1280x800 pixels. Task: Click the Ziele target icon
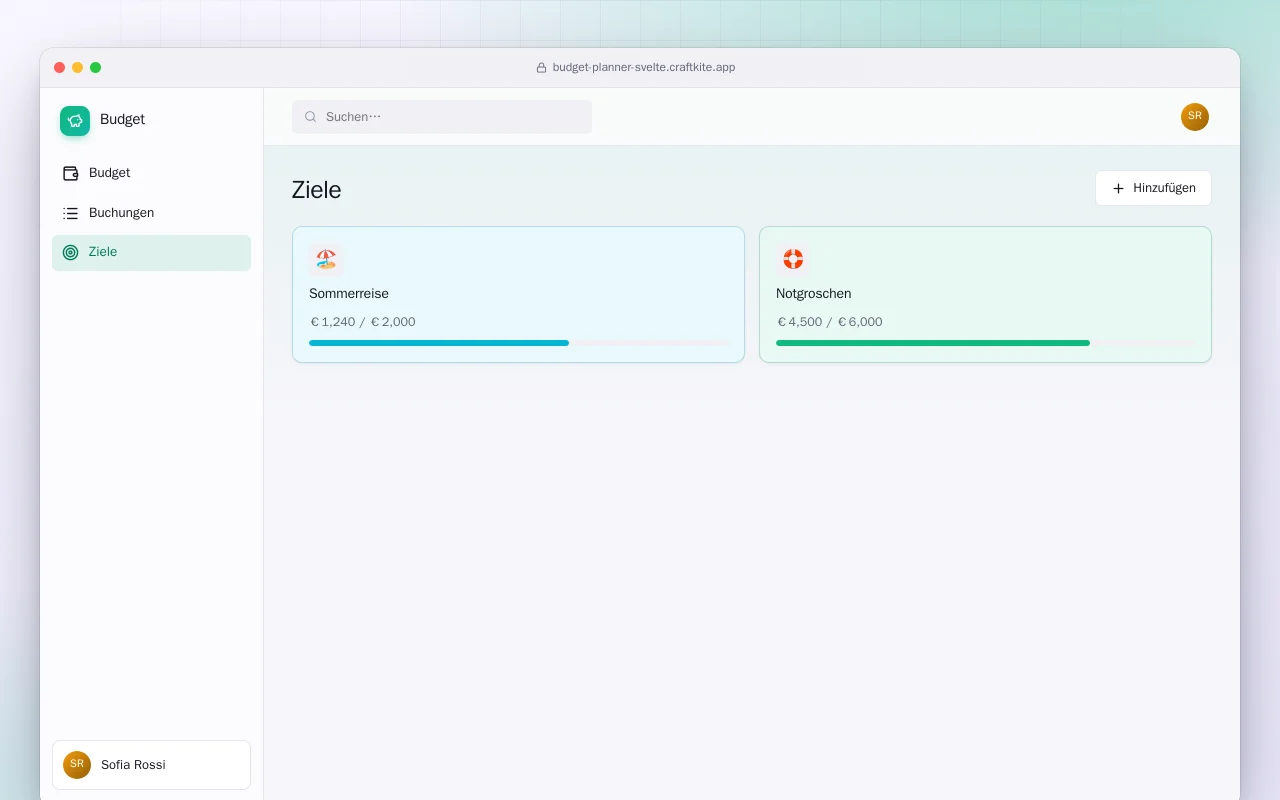pyautogui.click(x=70, y=252)
